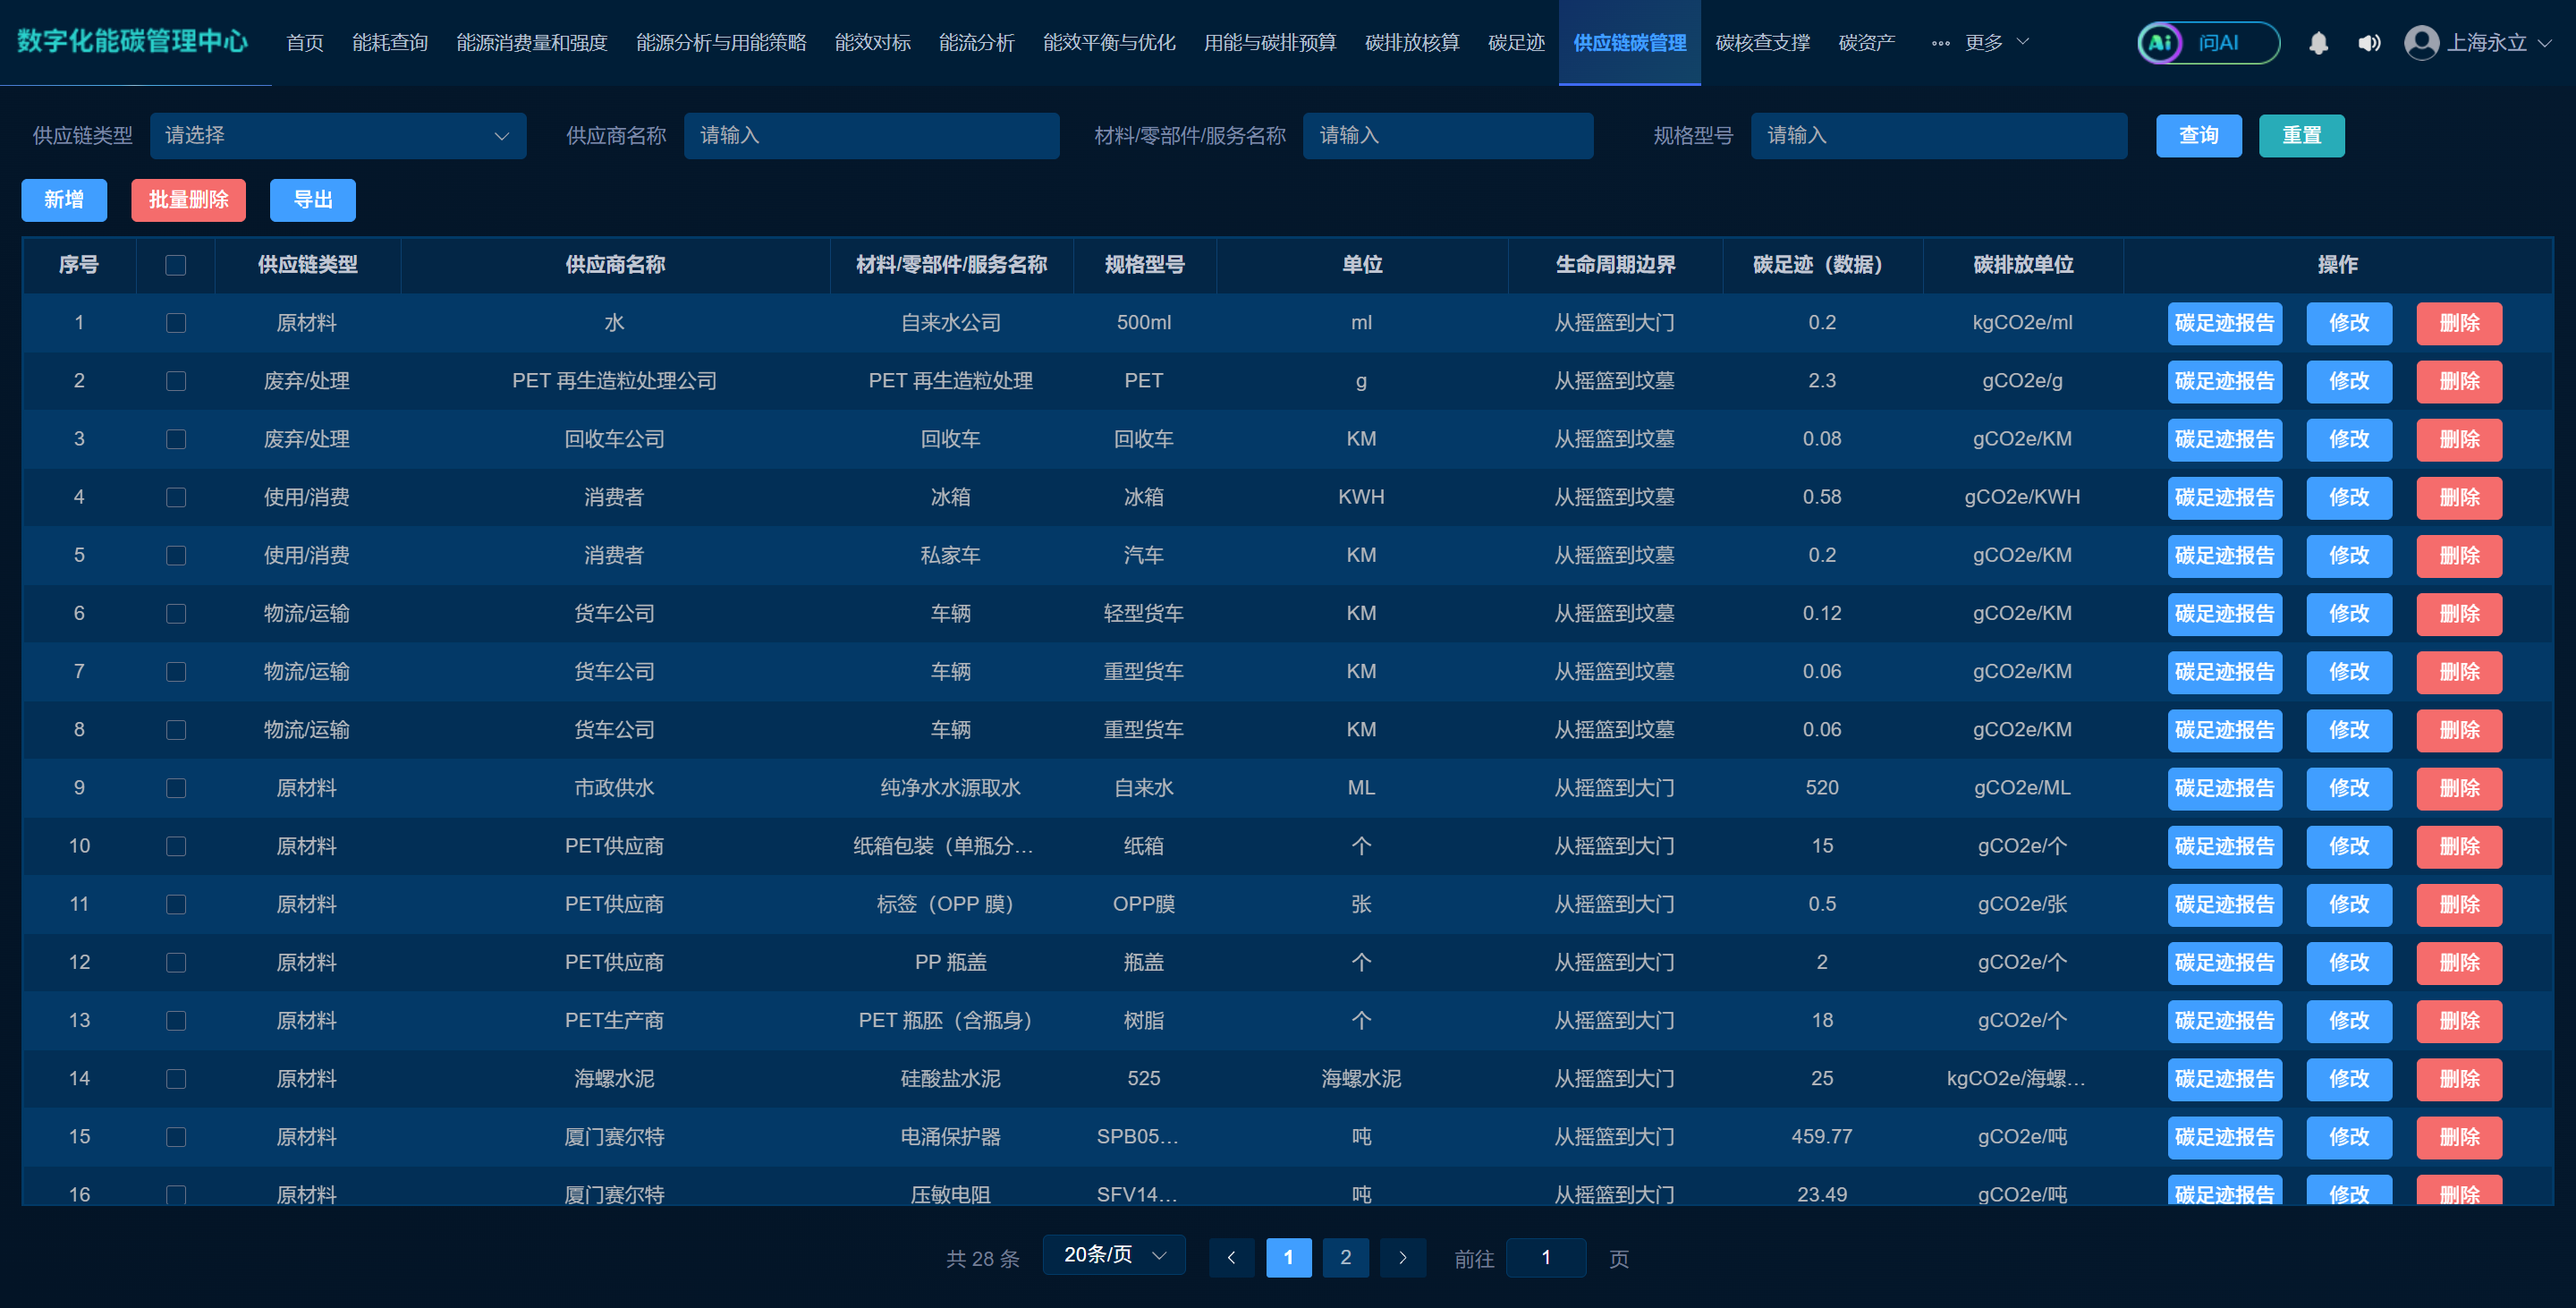Go to previous page arrow
2576x1308 pixels.
coord(1231,1258)
